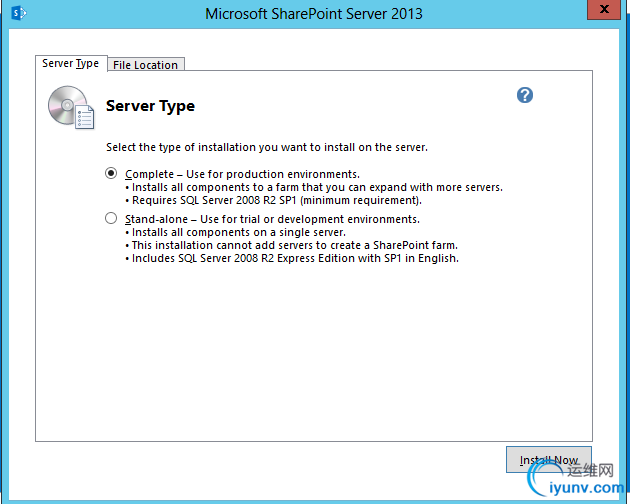Open the Server Type tab
This screenshot has height=504, width=630.
71,64
